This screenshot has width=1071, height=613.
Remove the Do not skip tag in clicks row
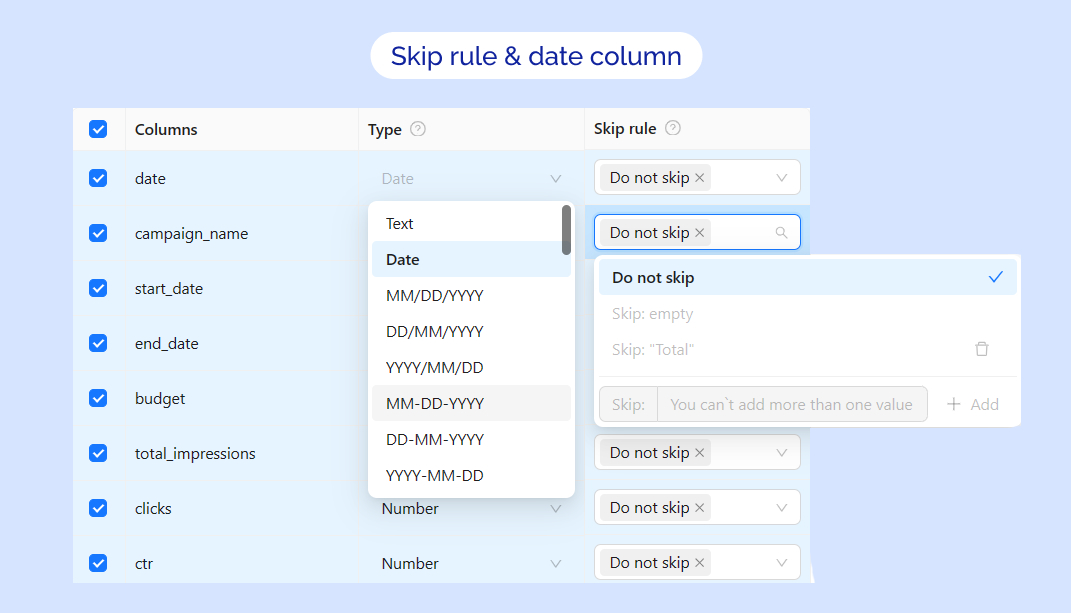(700, 508)
